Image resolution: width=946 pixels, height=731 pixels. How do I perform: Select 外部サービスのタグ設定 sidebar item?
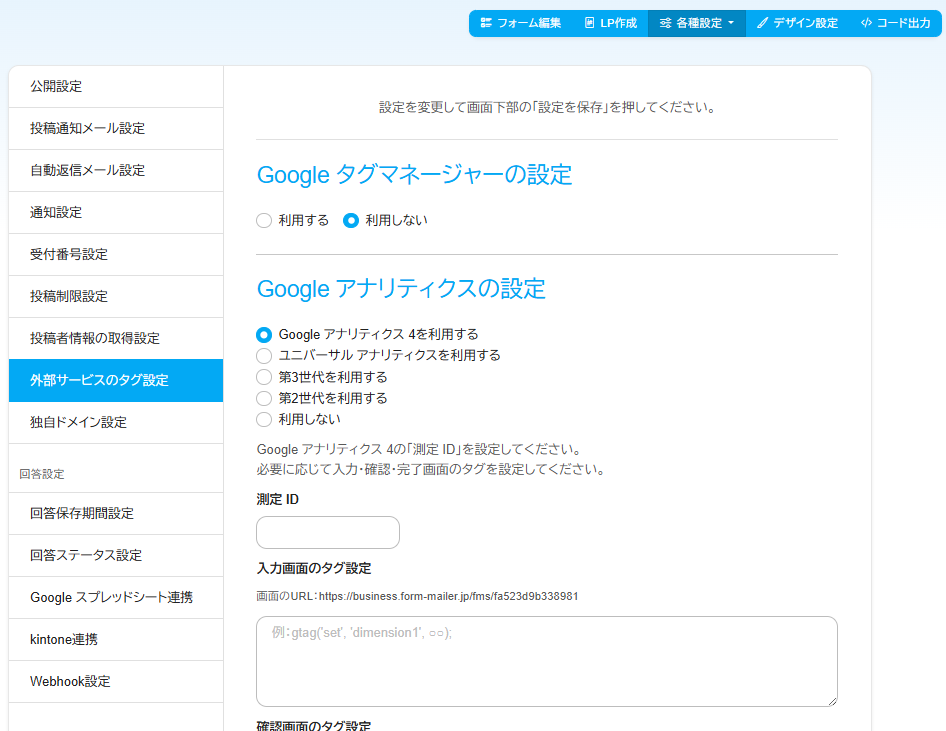[116, 381]
